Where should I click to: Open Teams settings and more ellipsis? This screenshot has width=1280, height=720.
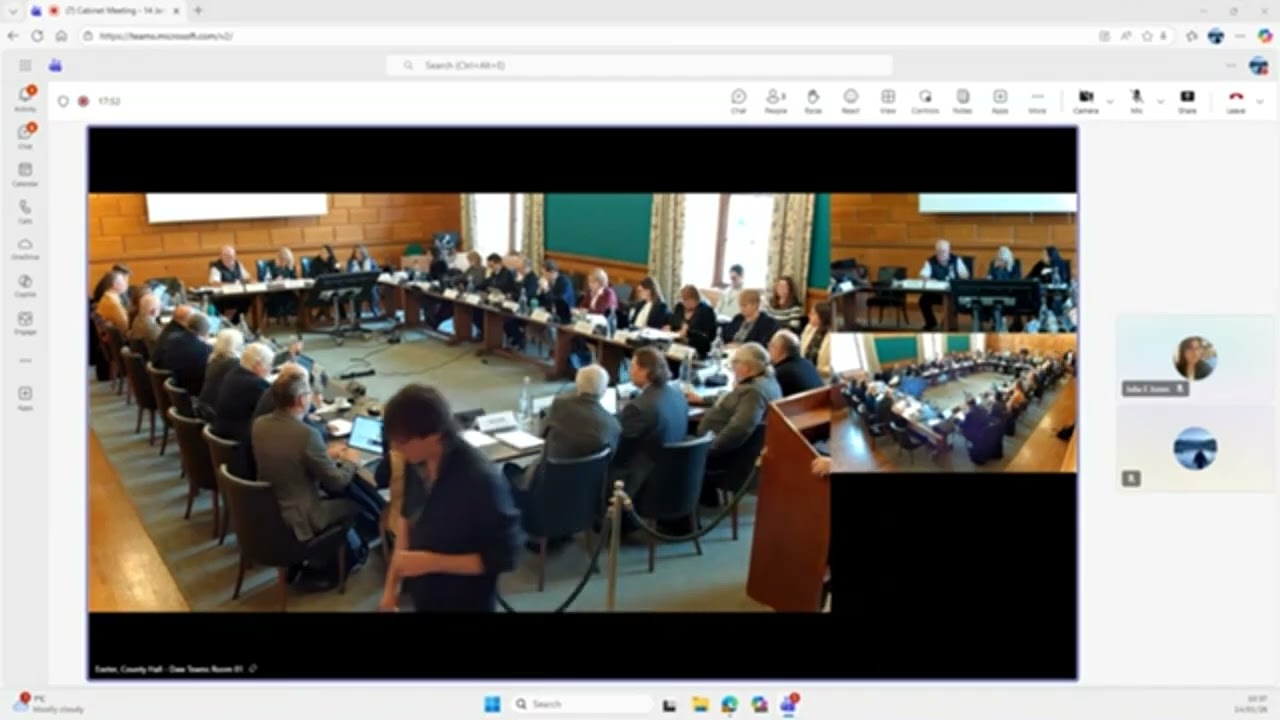(x=1232, y=65)
